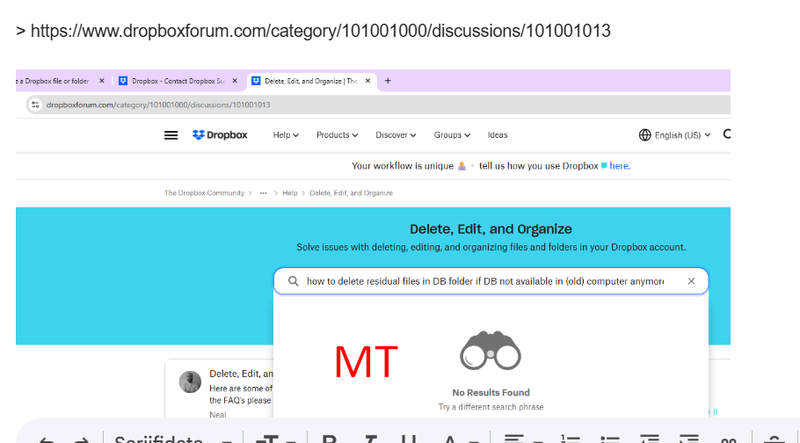Image resolution: width=800 pixels, height=443 pixels.
Task: Click the 'Neal' author name
Action: pos(217,414)
